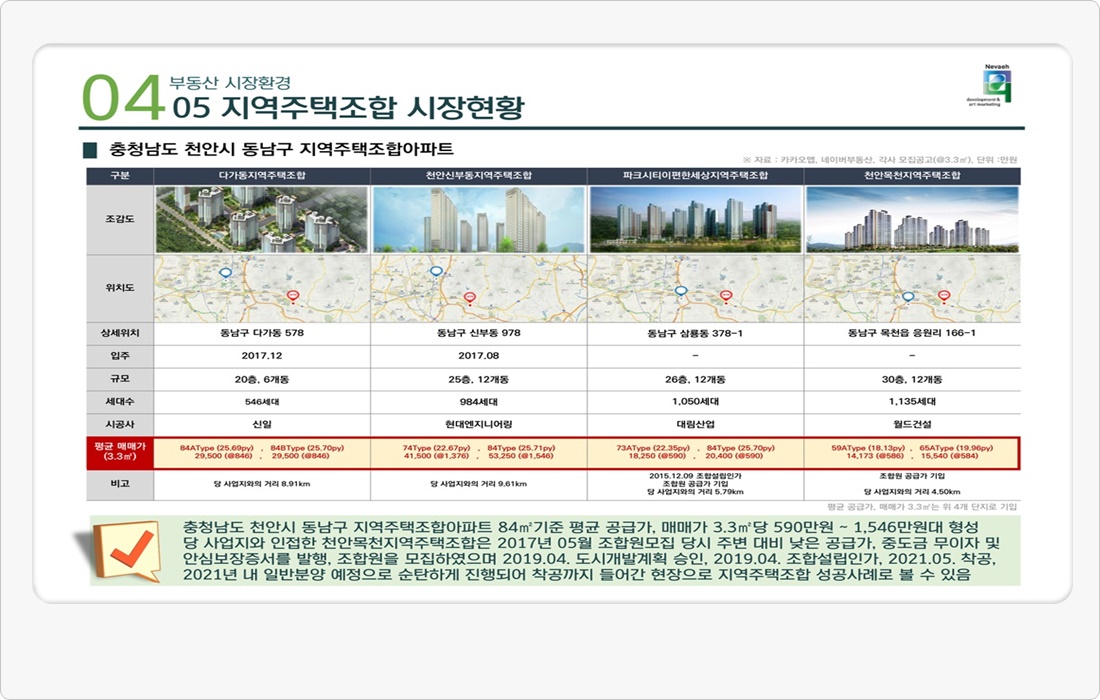Select the 위치도 row label

[120, 288]
